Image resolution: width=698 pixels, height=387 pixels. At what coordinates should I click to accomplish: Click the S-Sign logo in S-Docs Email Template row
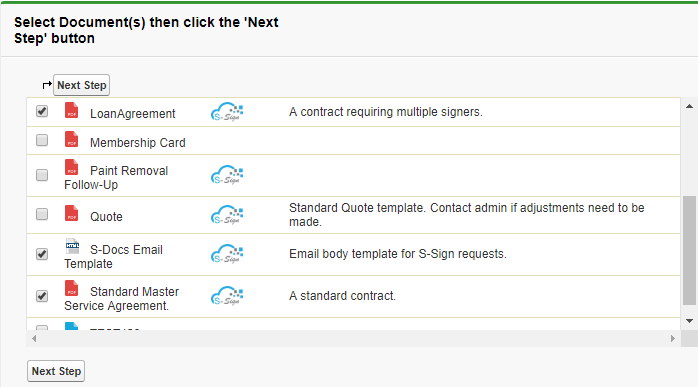227,254
